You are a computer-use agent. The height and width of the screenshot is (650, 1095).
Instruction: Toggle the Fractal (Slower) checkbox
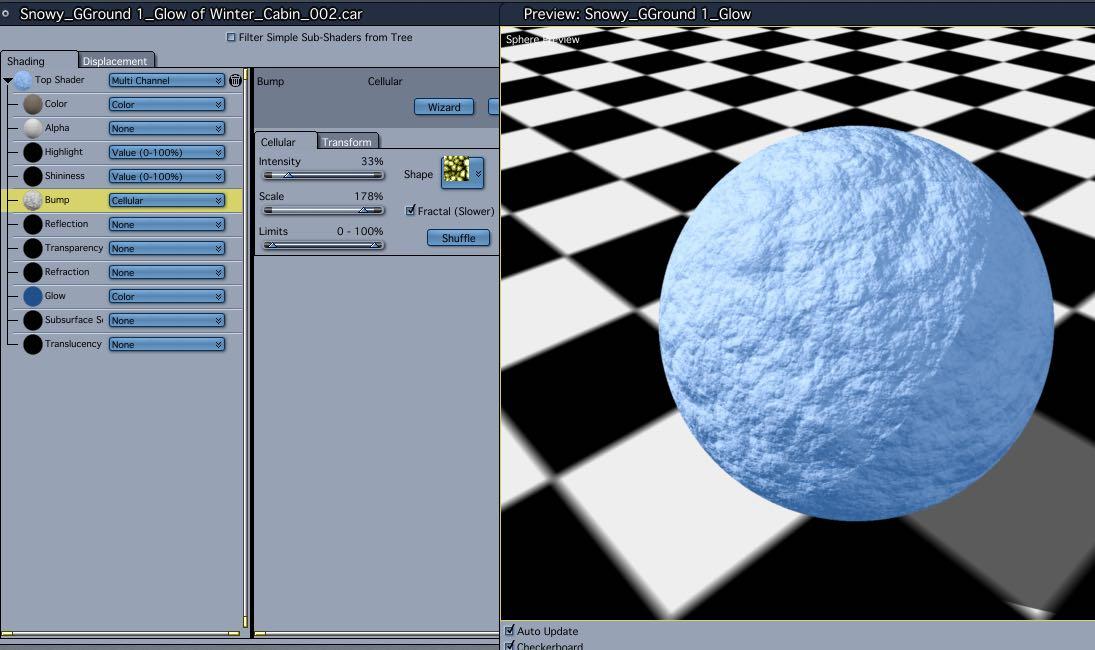(411, 210)
